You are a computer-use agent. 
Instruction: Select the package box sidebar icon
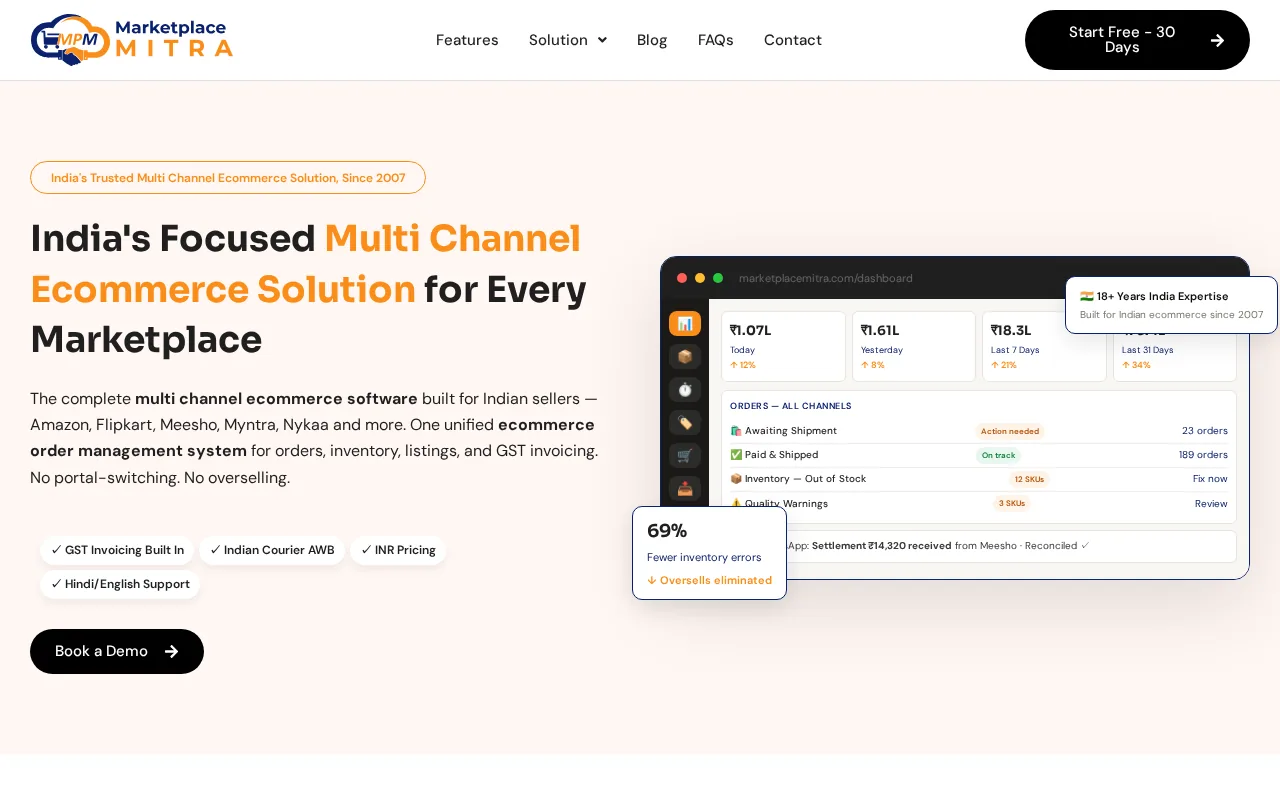click(685, 356)
